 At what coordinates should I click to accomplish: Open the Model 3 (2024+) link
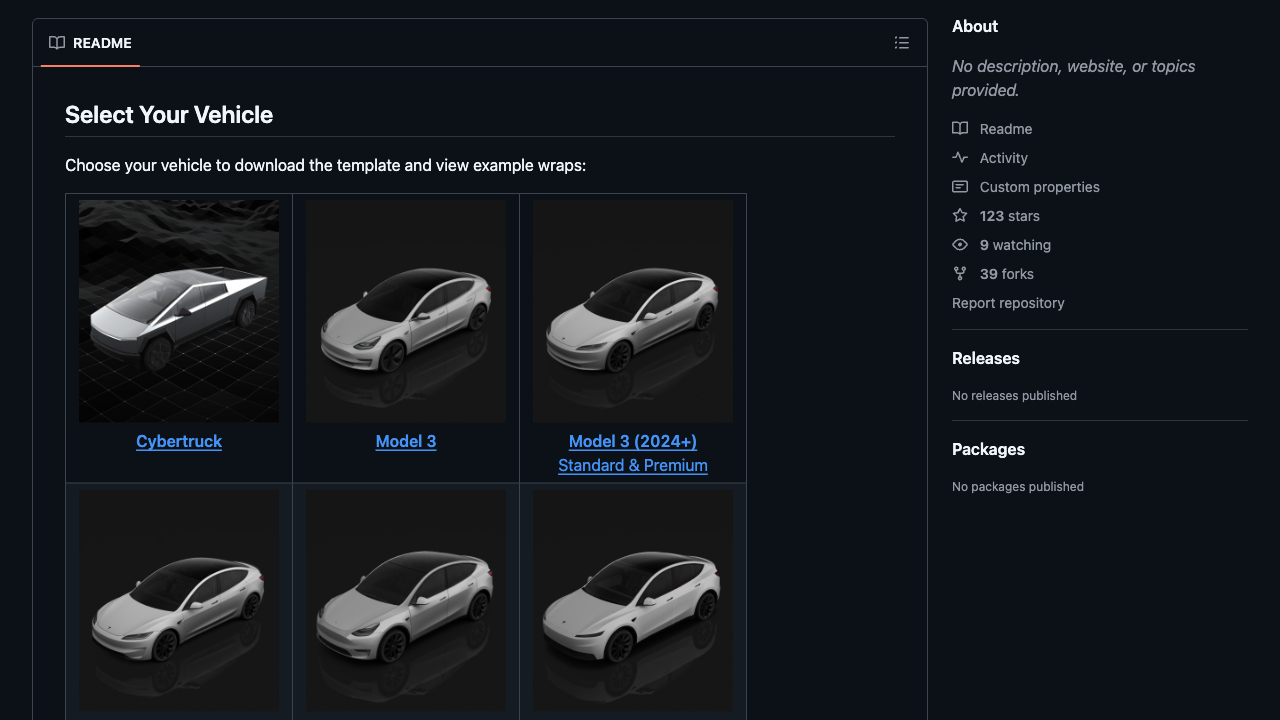(633, 441)
